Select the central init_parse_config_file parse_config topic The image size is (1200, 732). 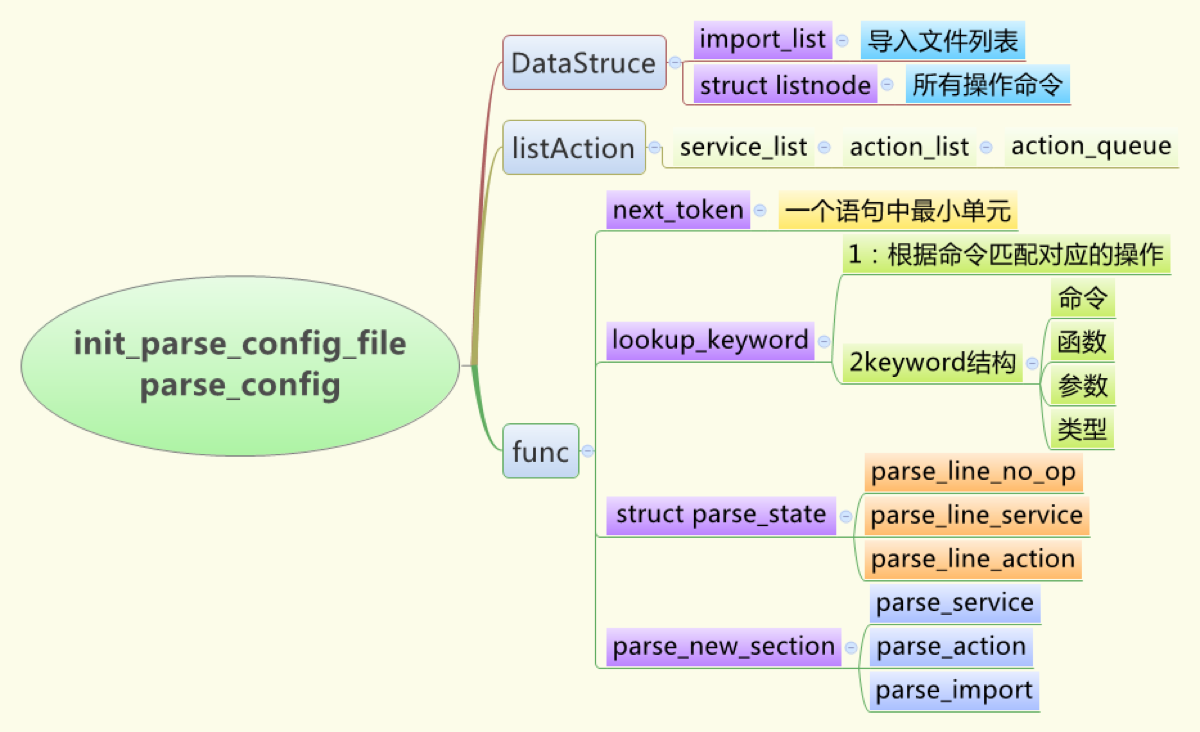[240, 365]
